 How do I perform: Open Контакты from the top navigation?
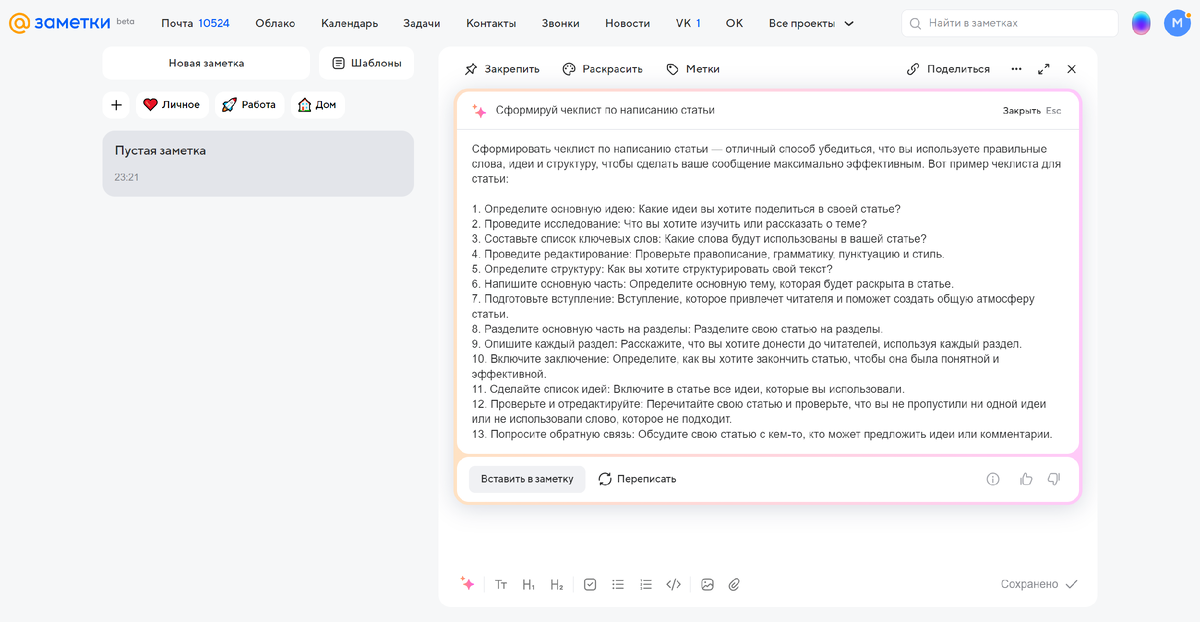[x=491, y=21]
